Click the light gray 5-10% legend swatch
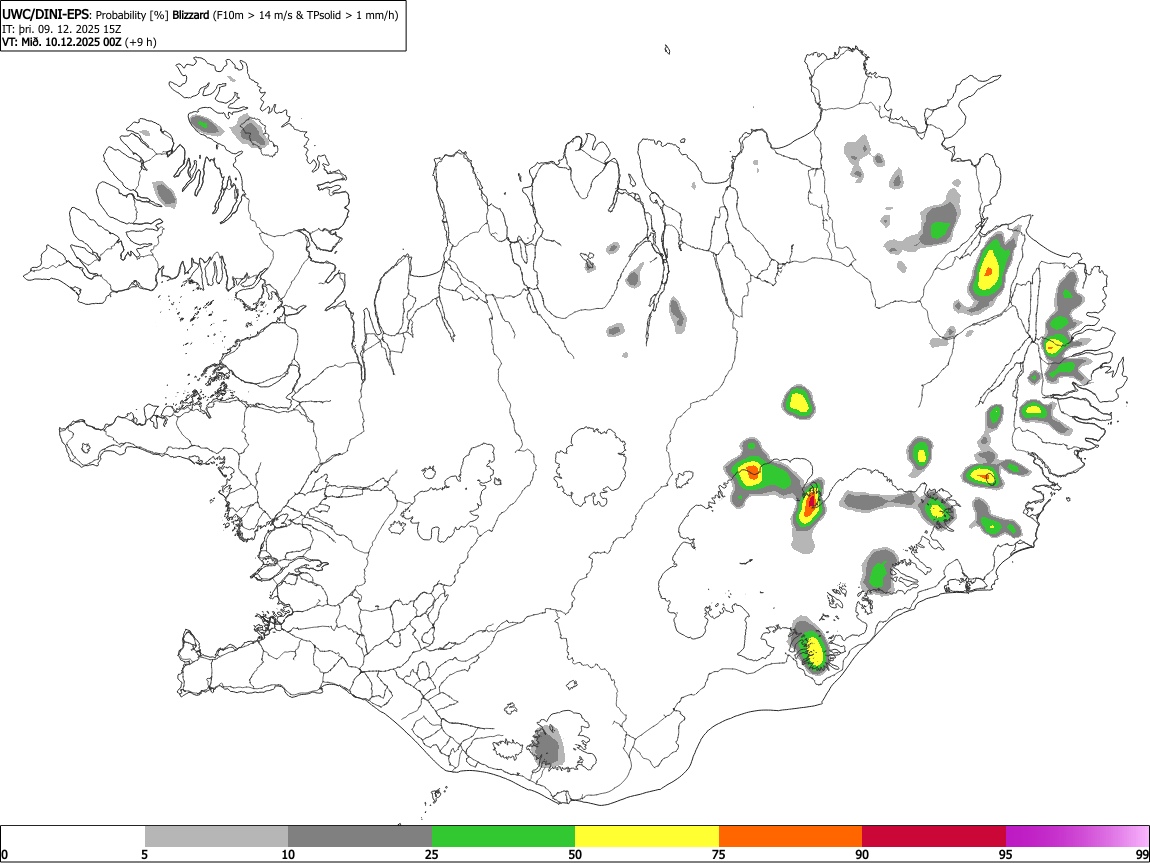This screenshot has width=1150, height=863. coord(216,837)
